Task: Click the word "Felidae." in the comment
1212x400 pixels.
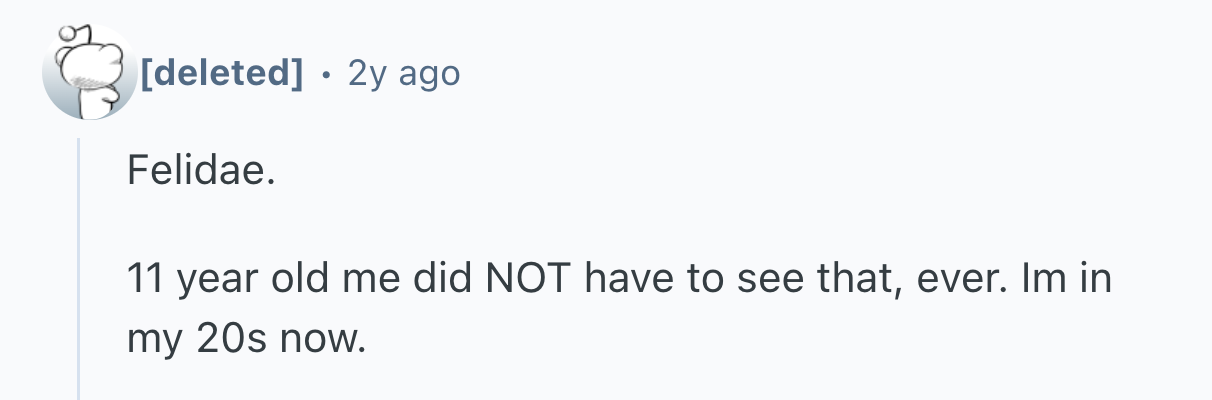Action: (x=199, y=173)
